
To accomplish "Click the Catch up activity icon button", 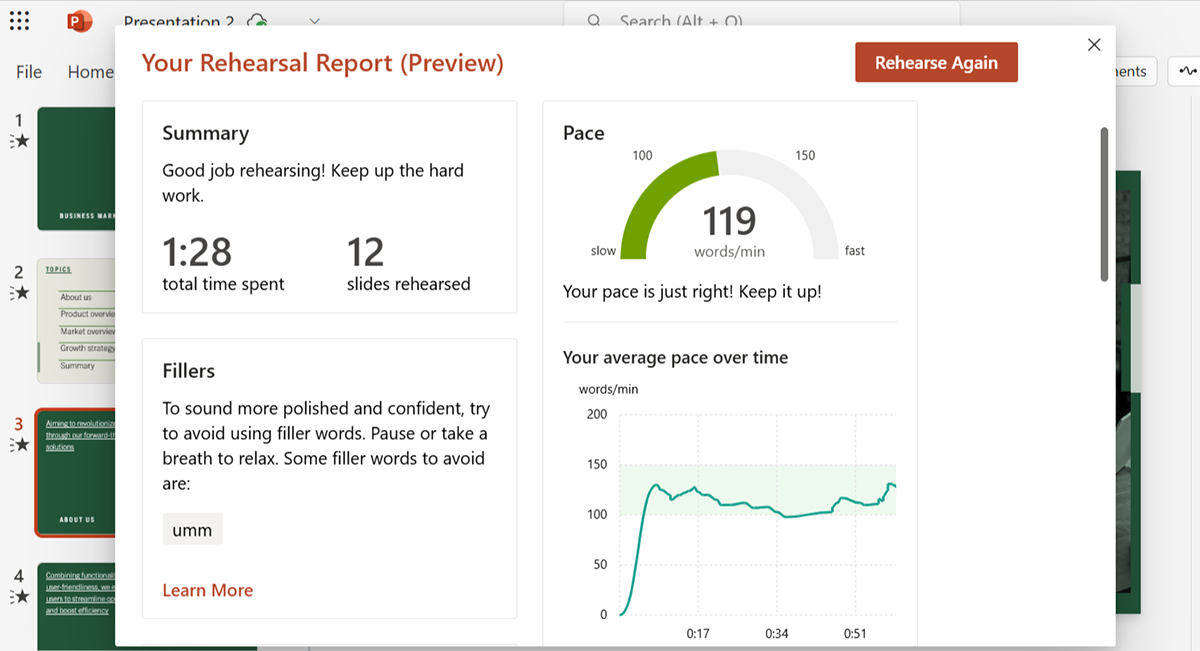I will [x=1187, y=71].
